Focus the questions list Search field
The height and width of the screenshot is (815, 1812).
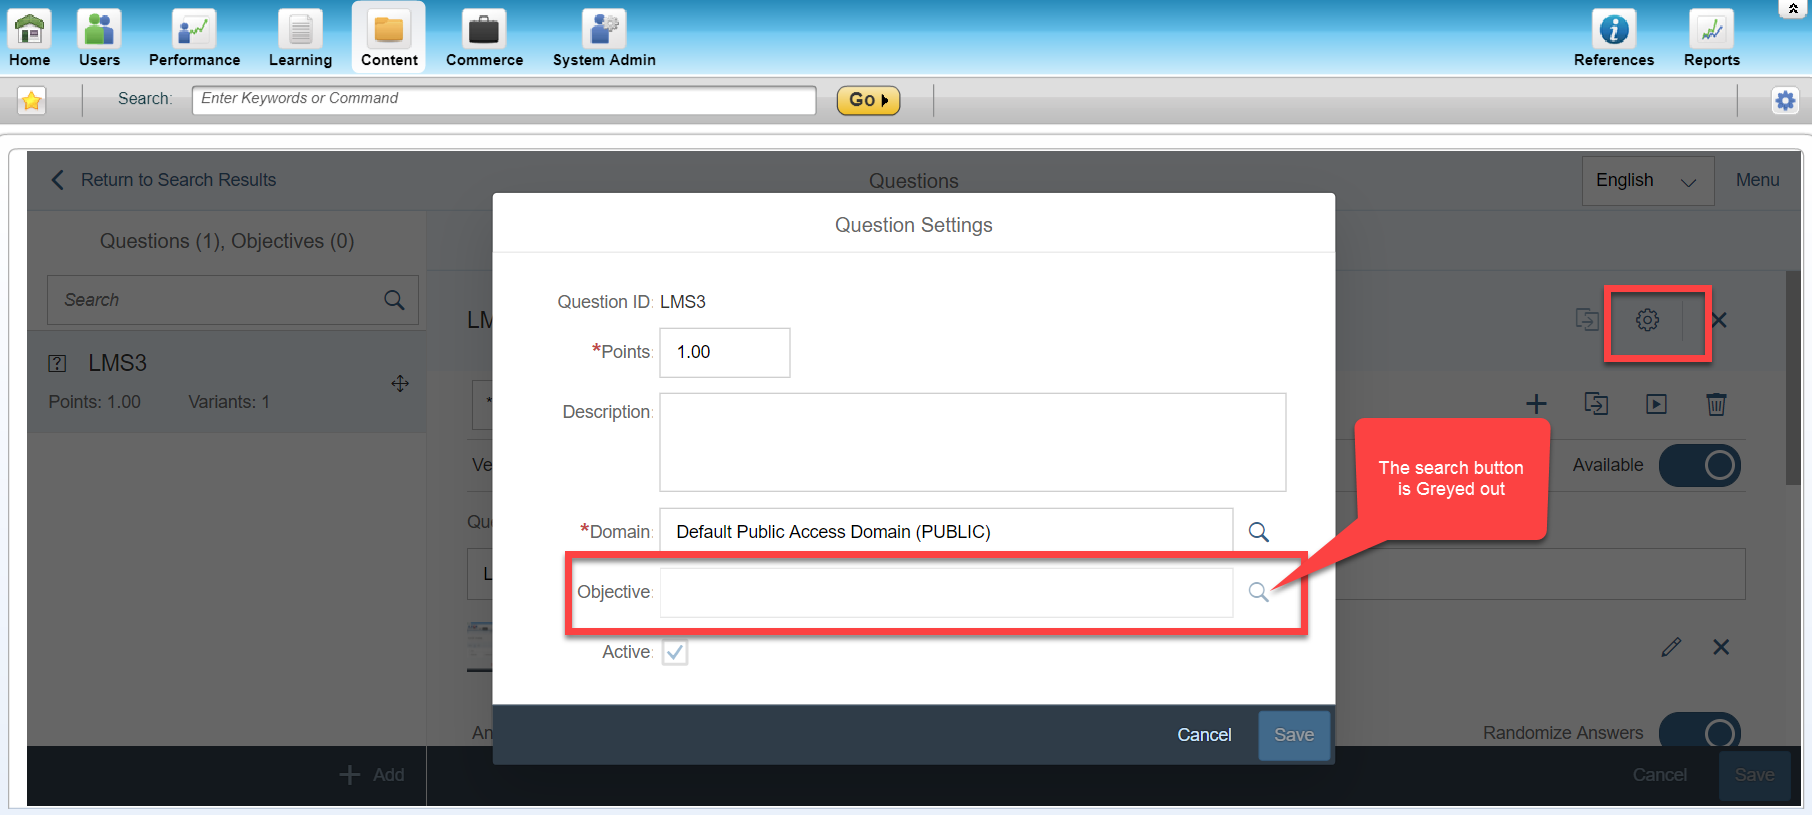(233, 300)
